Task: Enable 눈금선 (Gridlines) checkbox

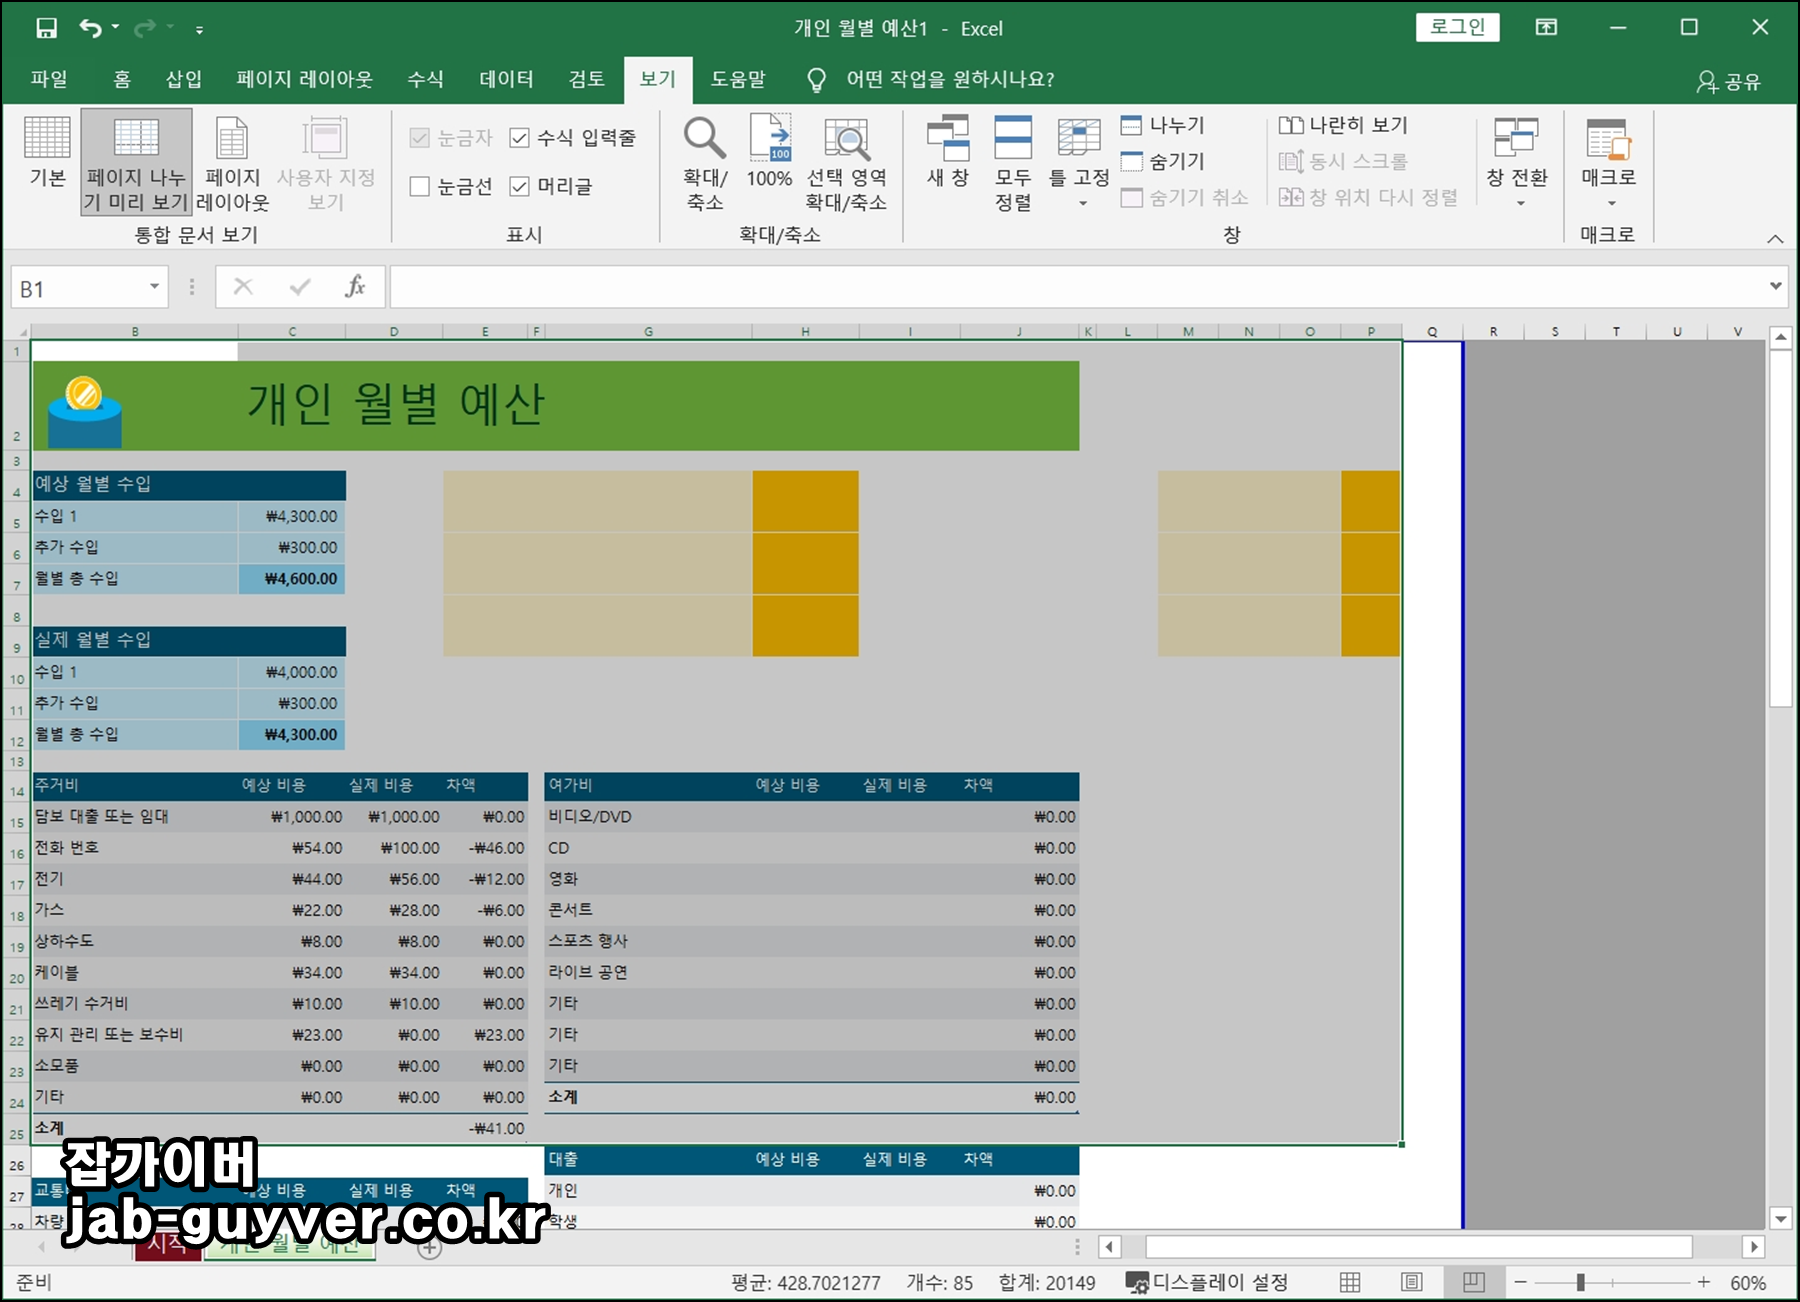Action: click(x=420, y=186)
